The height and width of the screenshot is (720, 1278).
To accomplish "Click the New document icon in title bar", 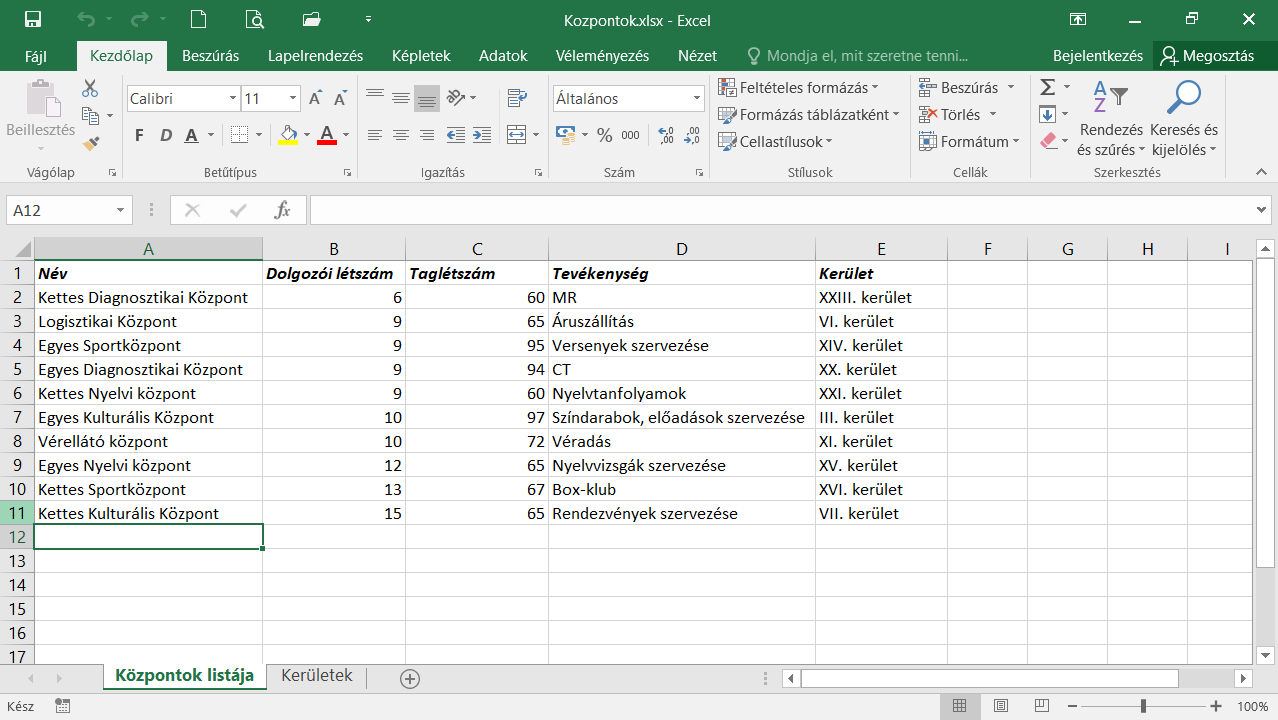I will click(x=199, y=18).
